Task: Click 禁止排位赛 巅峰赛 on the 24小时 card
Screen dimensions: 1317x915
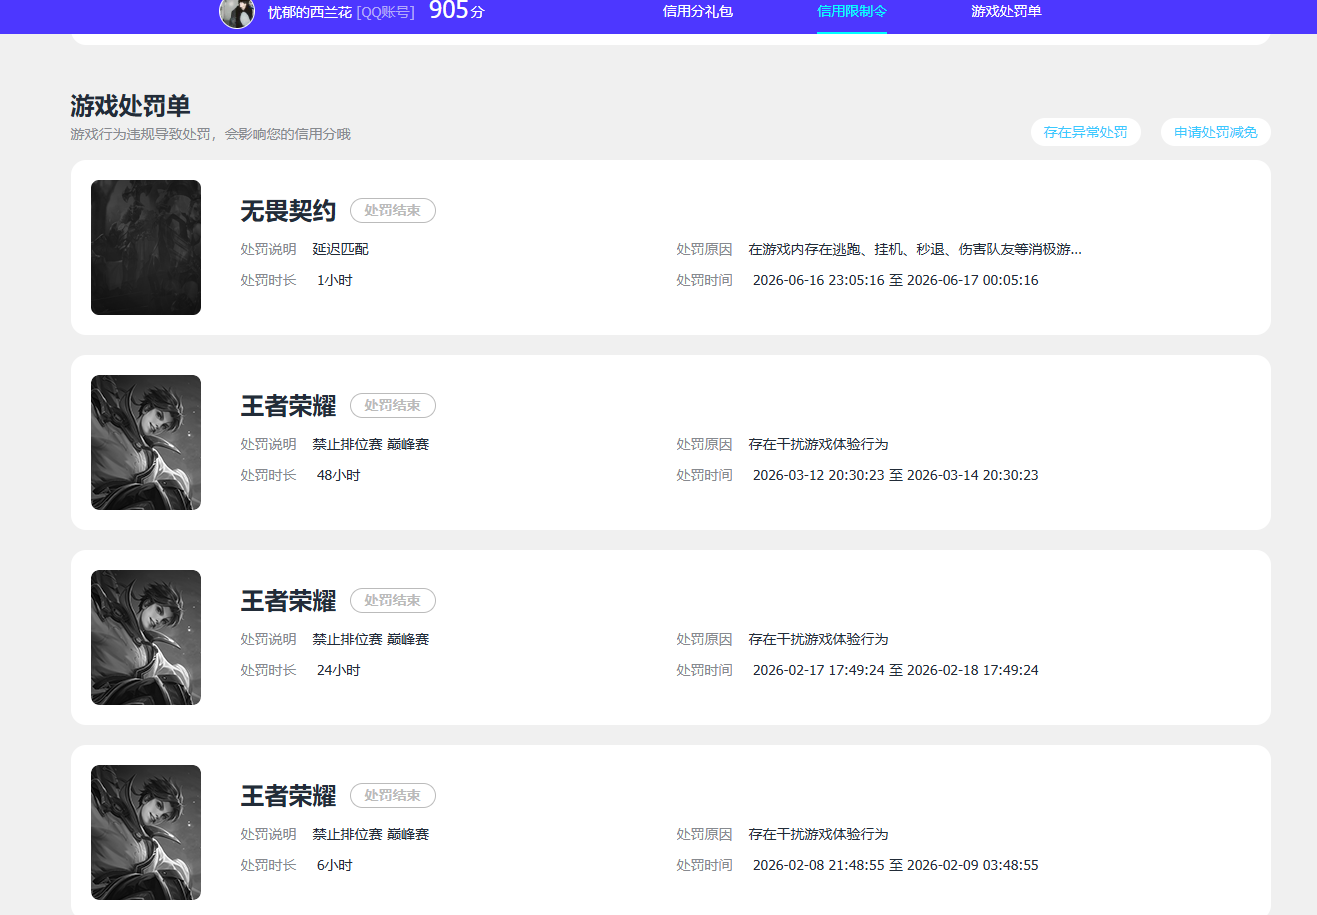Action: [x=370, y=639]
